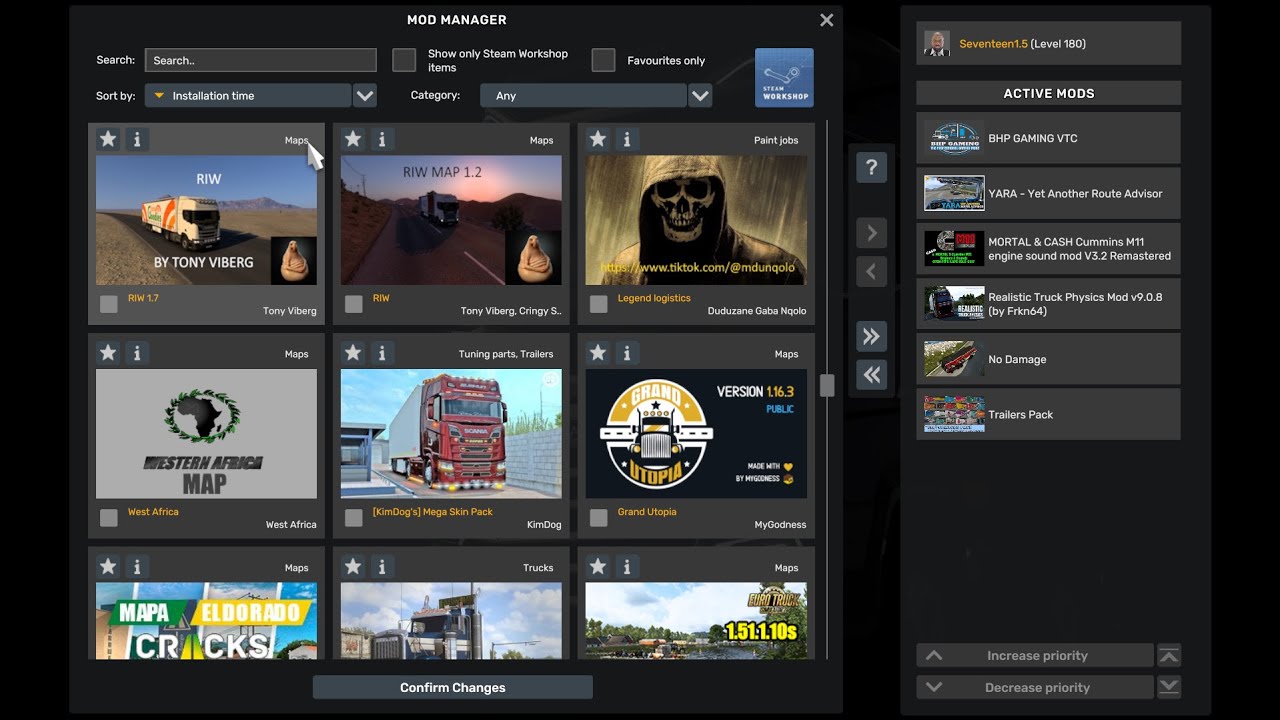This screenshot has width=1280, height=720.
Task: Select the Trailers Pack active mod
Action: point(1048,414)
